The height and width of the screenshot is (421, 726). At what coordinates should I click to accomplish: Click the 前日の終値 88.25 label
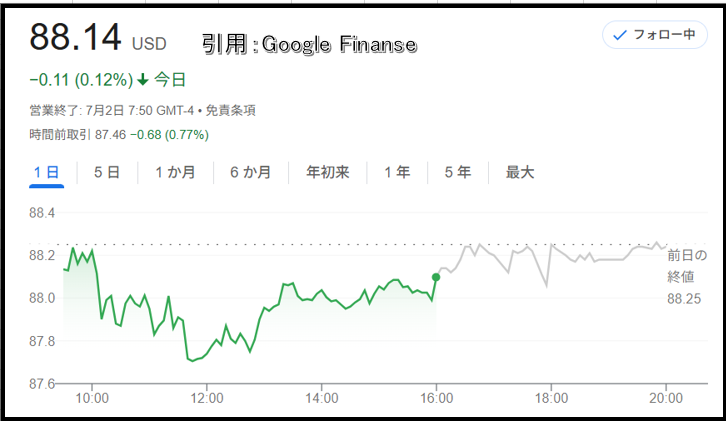687,276
